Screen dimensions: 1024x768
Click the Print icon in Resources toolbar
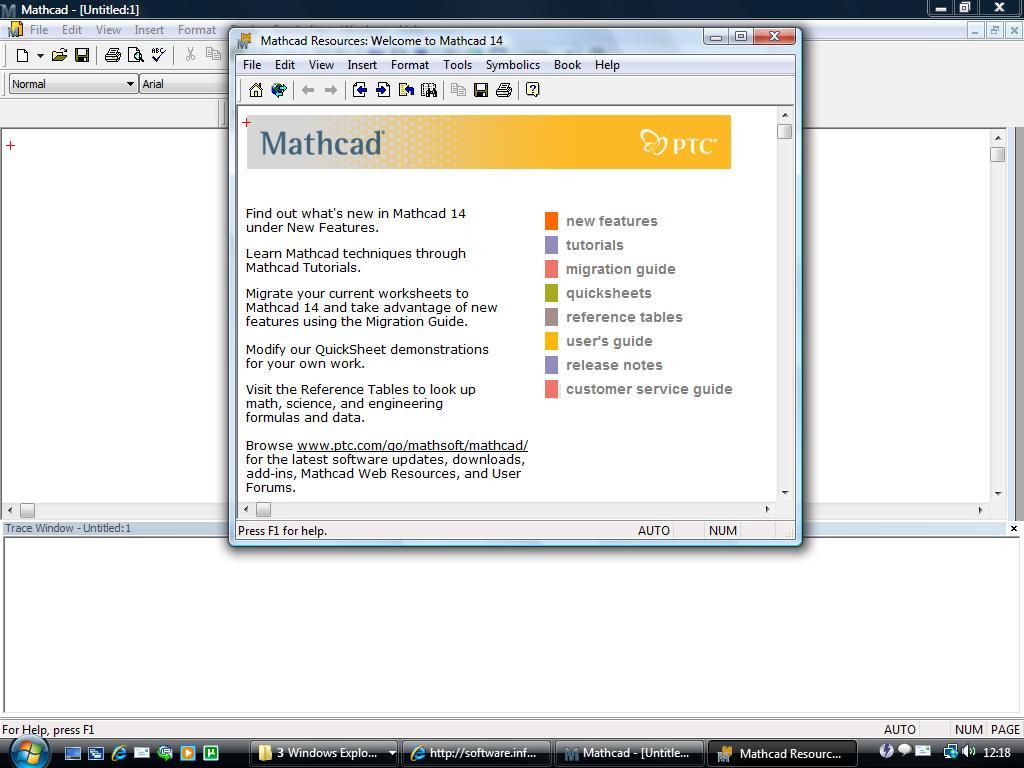point(504,90)
